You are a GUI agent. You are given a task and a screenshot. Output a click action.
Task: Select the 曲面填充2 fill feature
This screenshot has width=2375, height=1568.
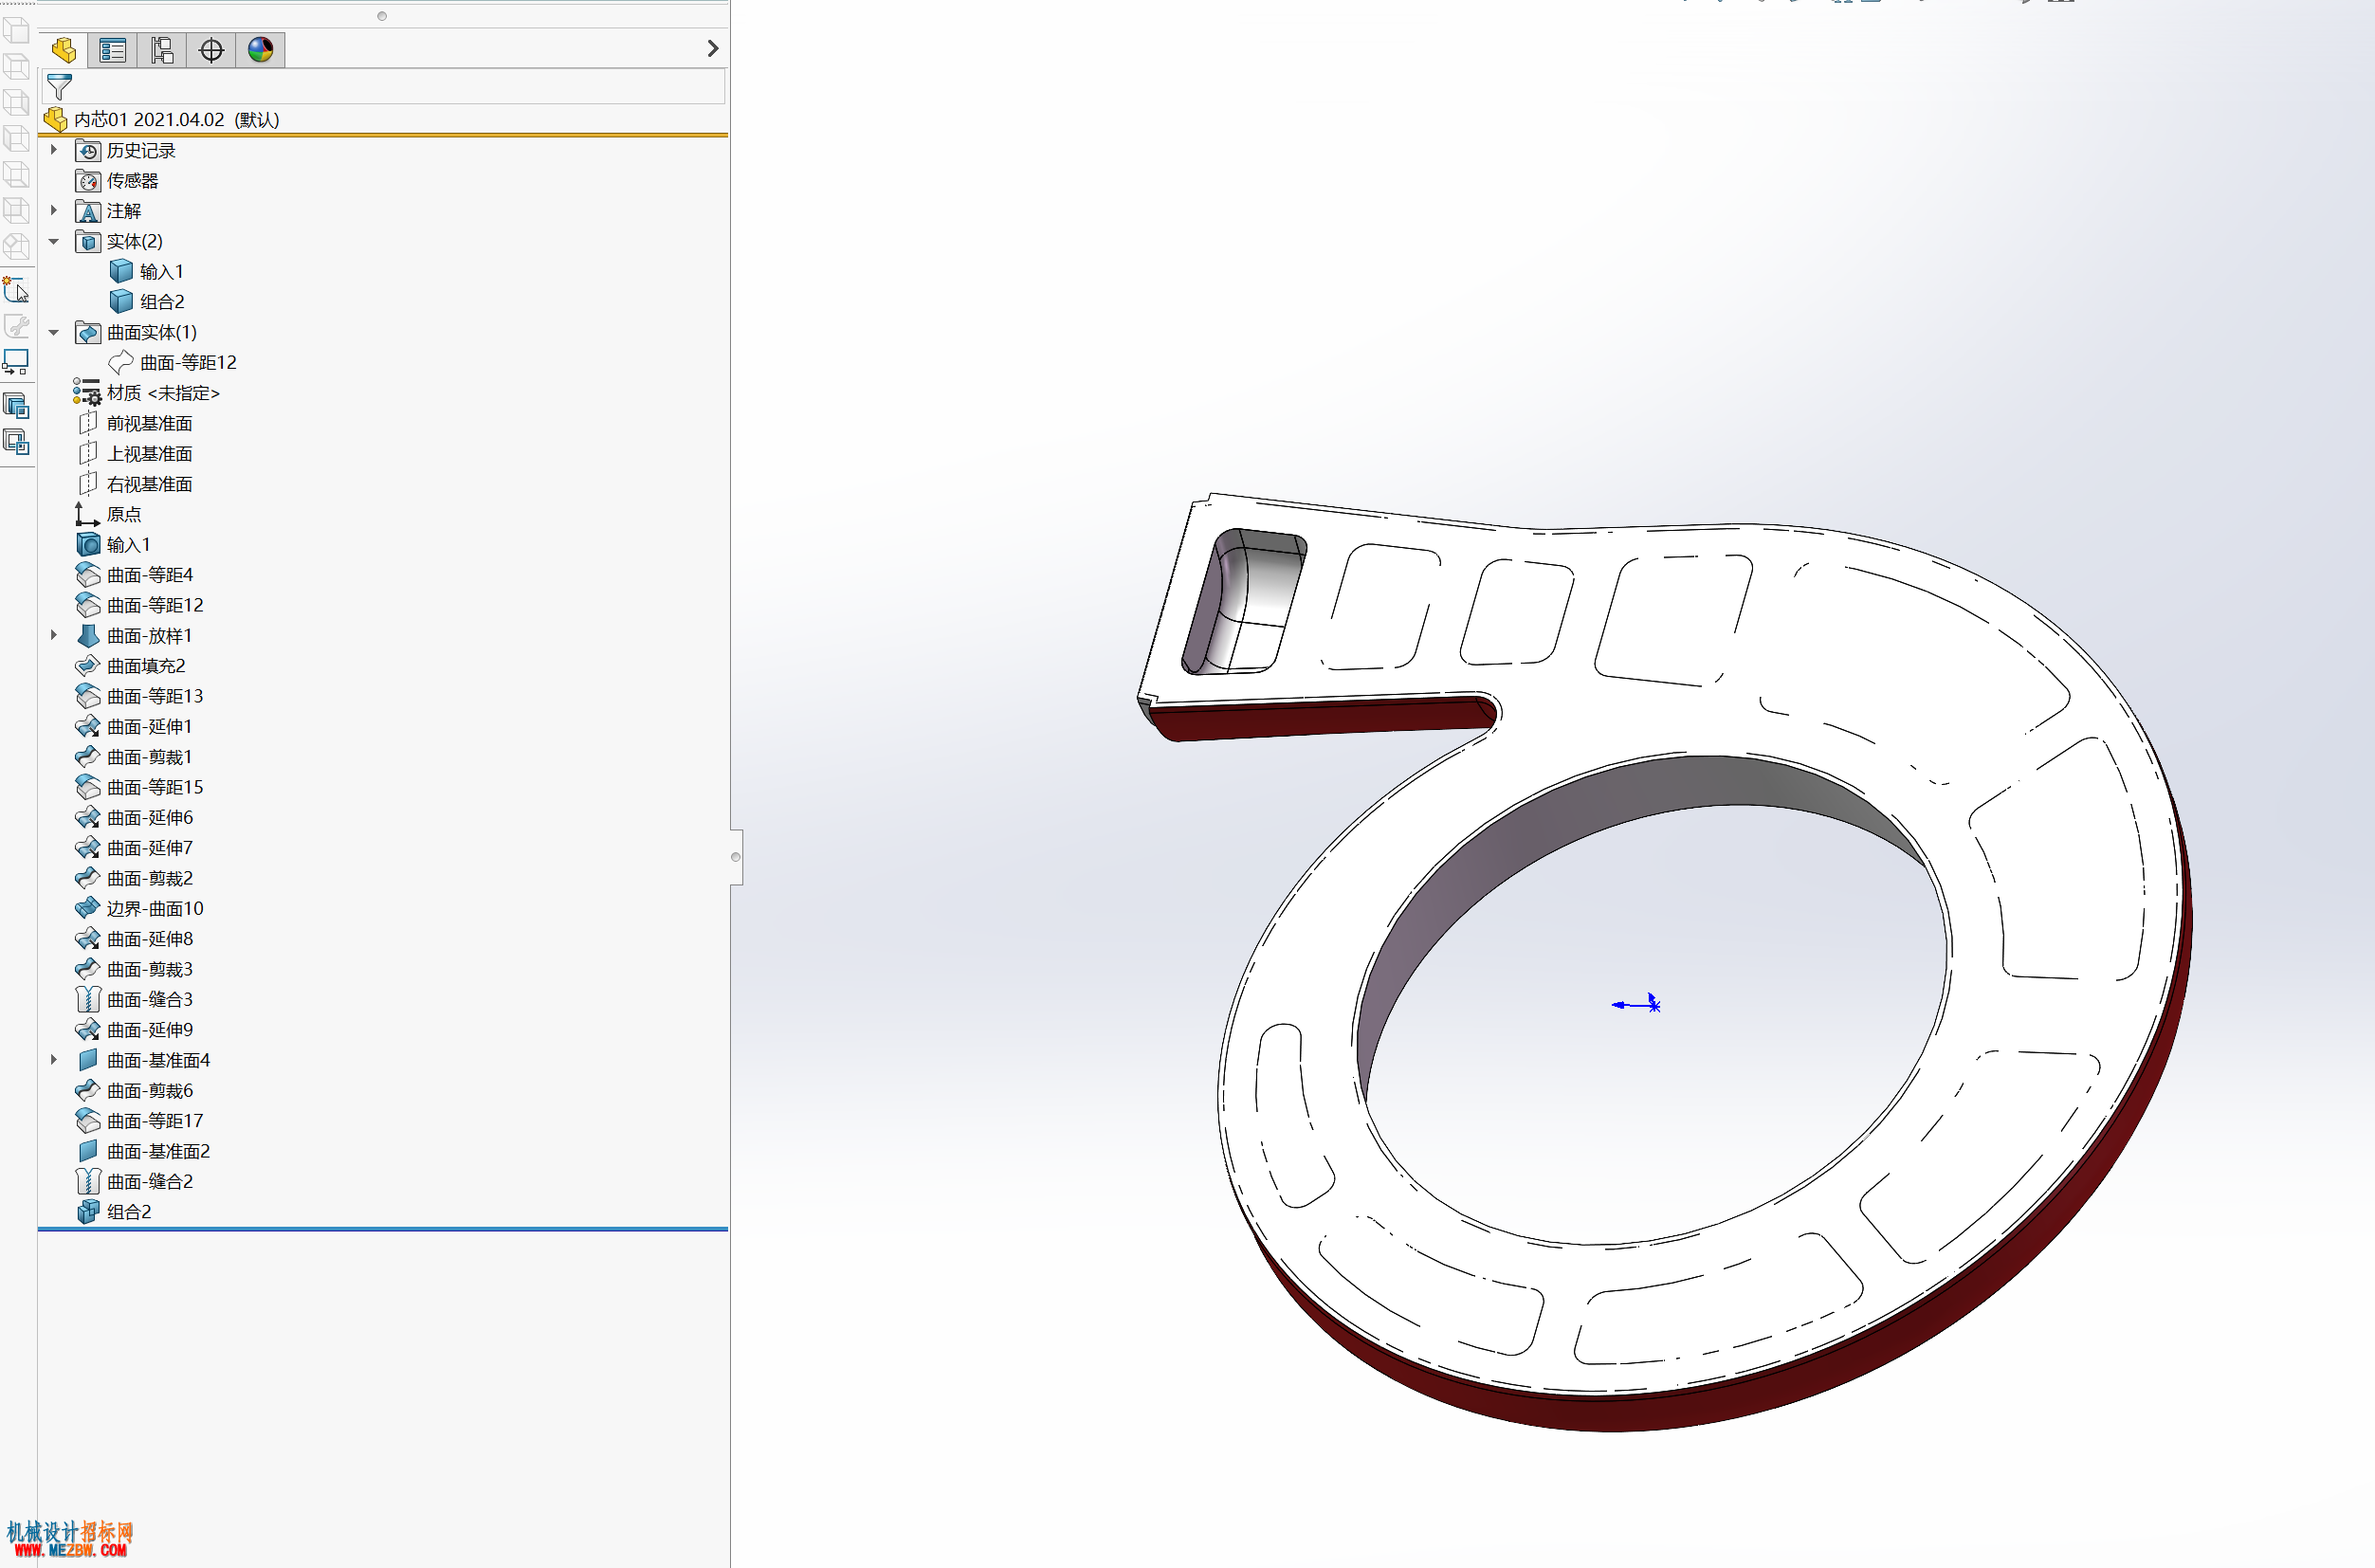(x=131, y=666)
